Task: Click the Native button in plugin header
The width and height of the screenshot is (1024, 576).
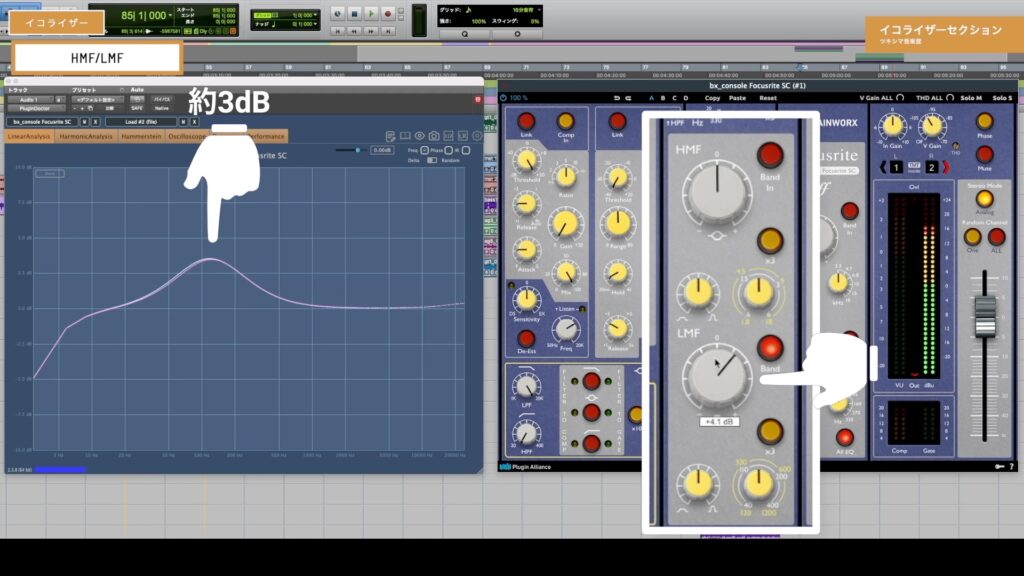Action: point(161,108)
